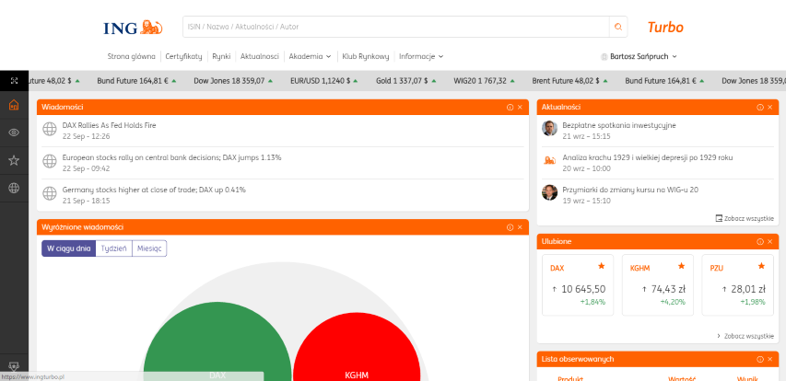Open the Zobacz wszystkie link under Aktualności

coord(744,219)
